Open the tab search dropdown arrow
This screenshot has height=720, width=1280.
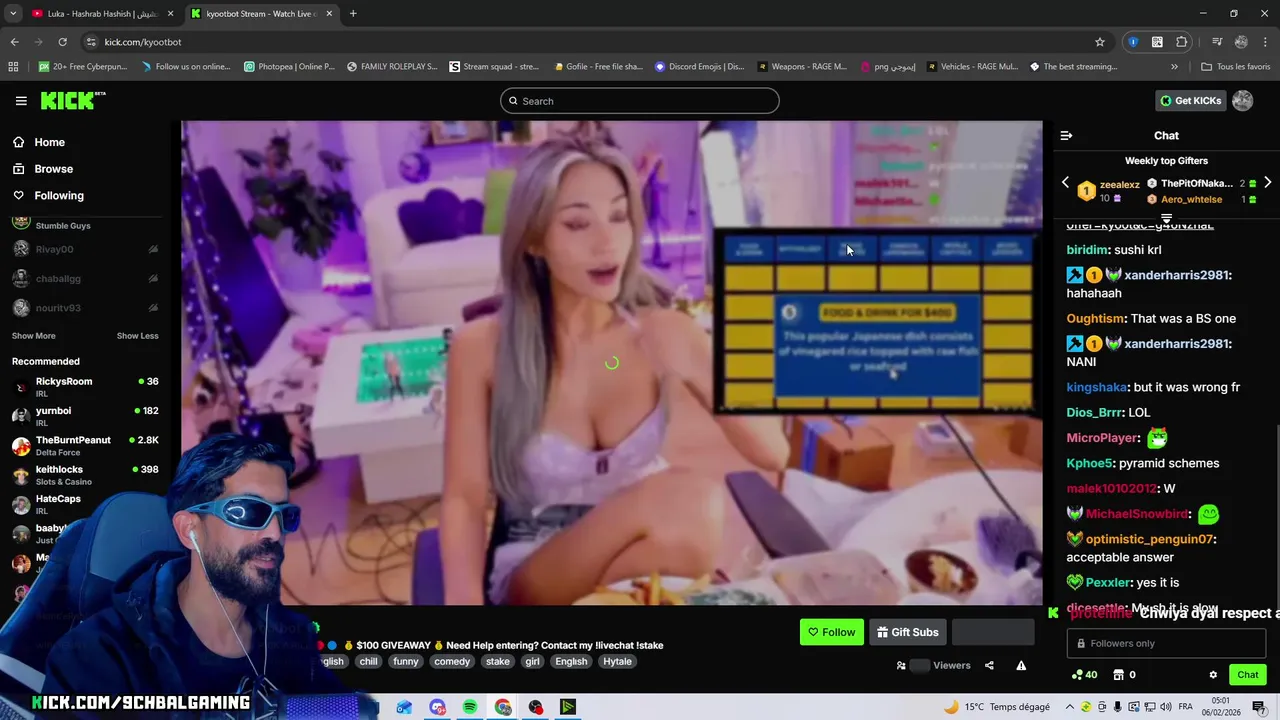click(13, 14)
